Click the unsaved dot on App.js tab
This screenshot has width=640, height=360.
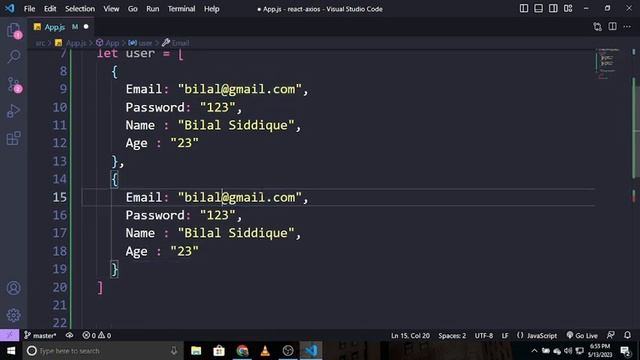86,27
